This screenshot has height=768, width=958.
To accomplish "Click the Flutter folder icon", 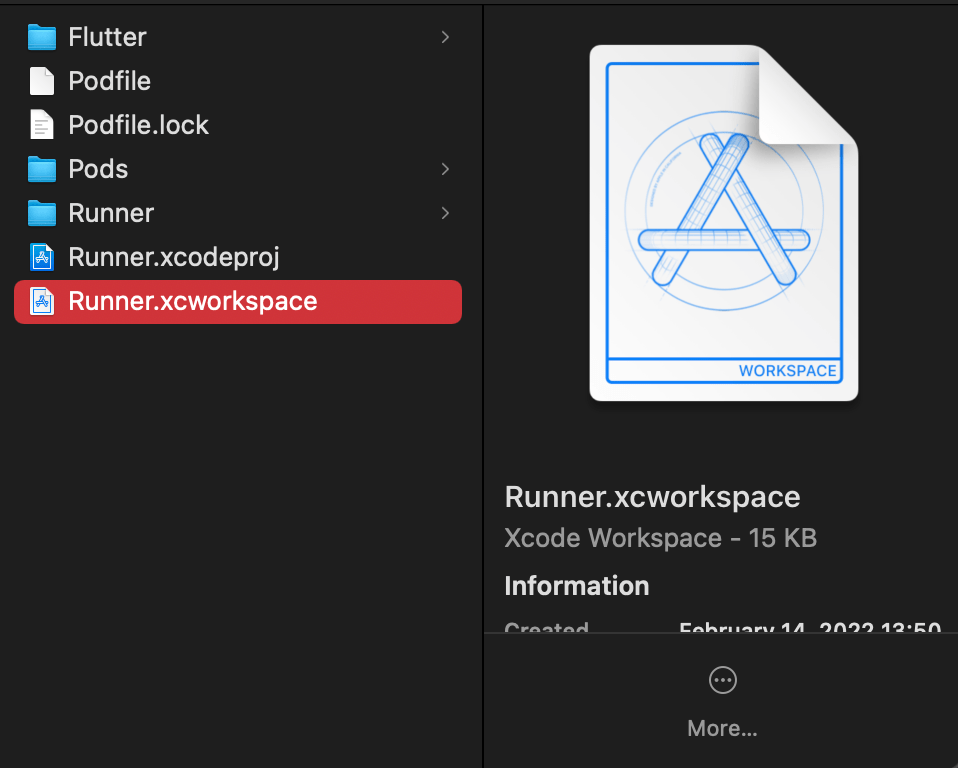I will 41,37.
